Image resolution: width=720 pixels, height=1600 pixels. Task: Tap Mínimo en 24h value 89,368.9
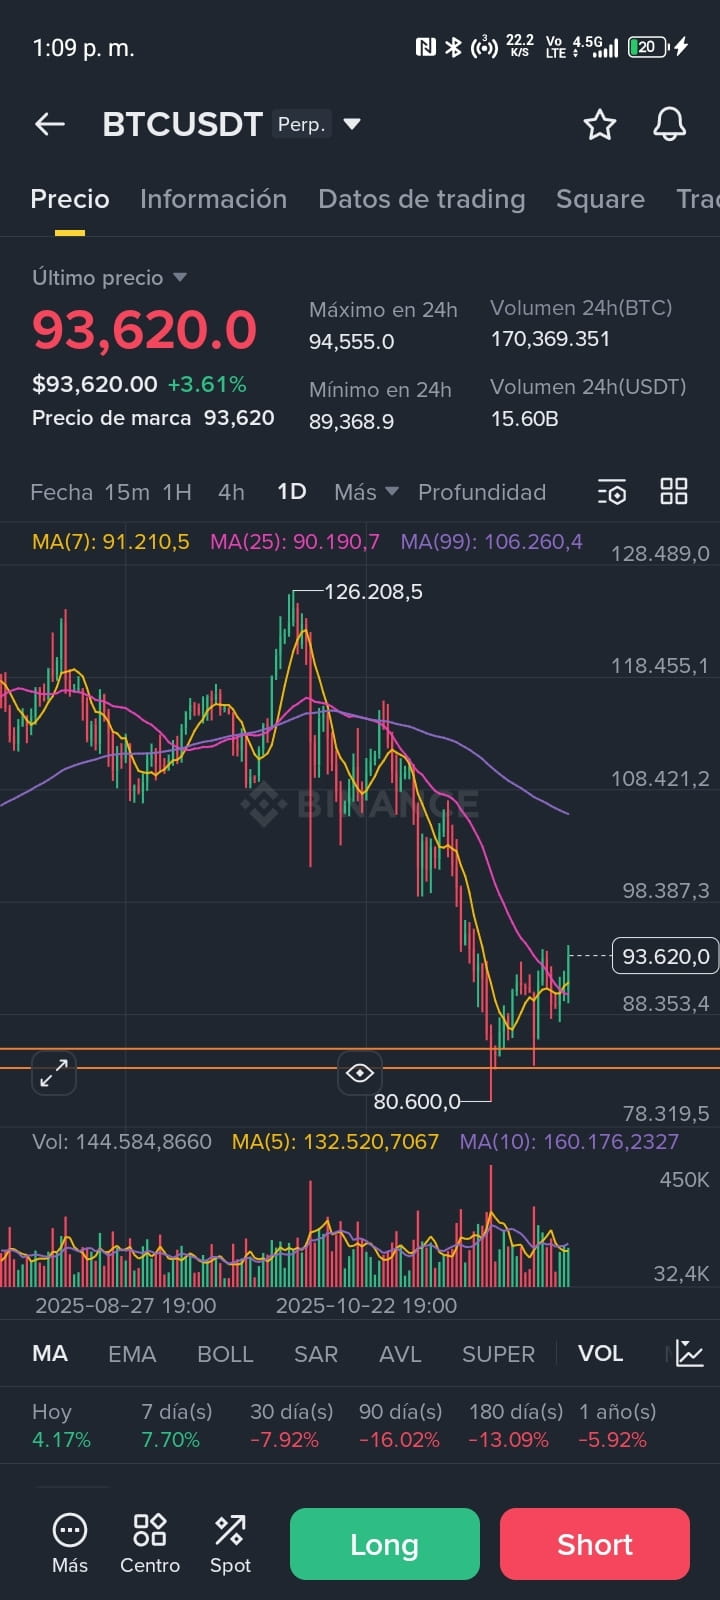[x=351, y=422]
